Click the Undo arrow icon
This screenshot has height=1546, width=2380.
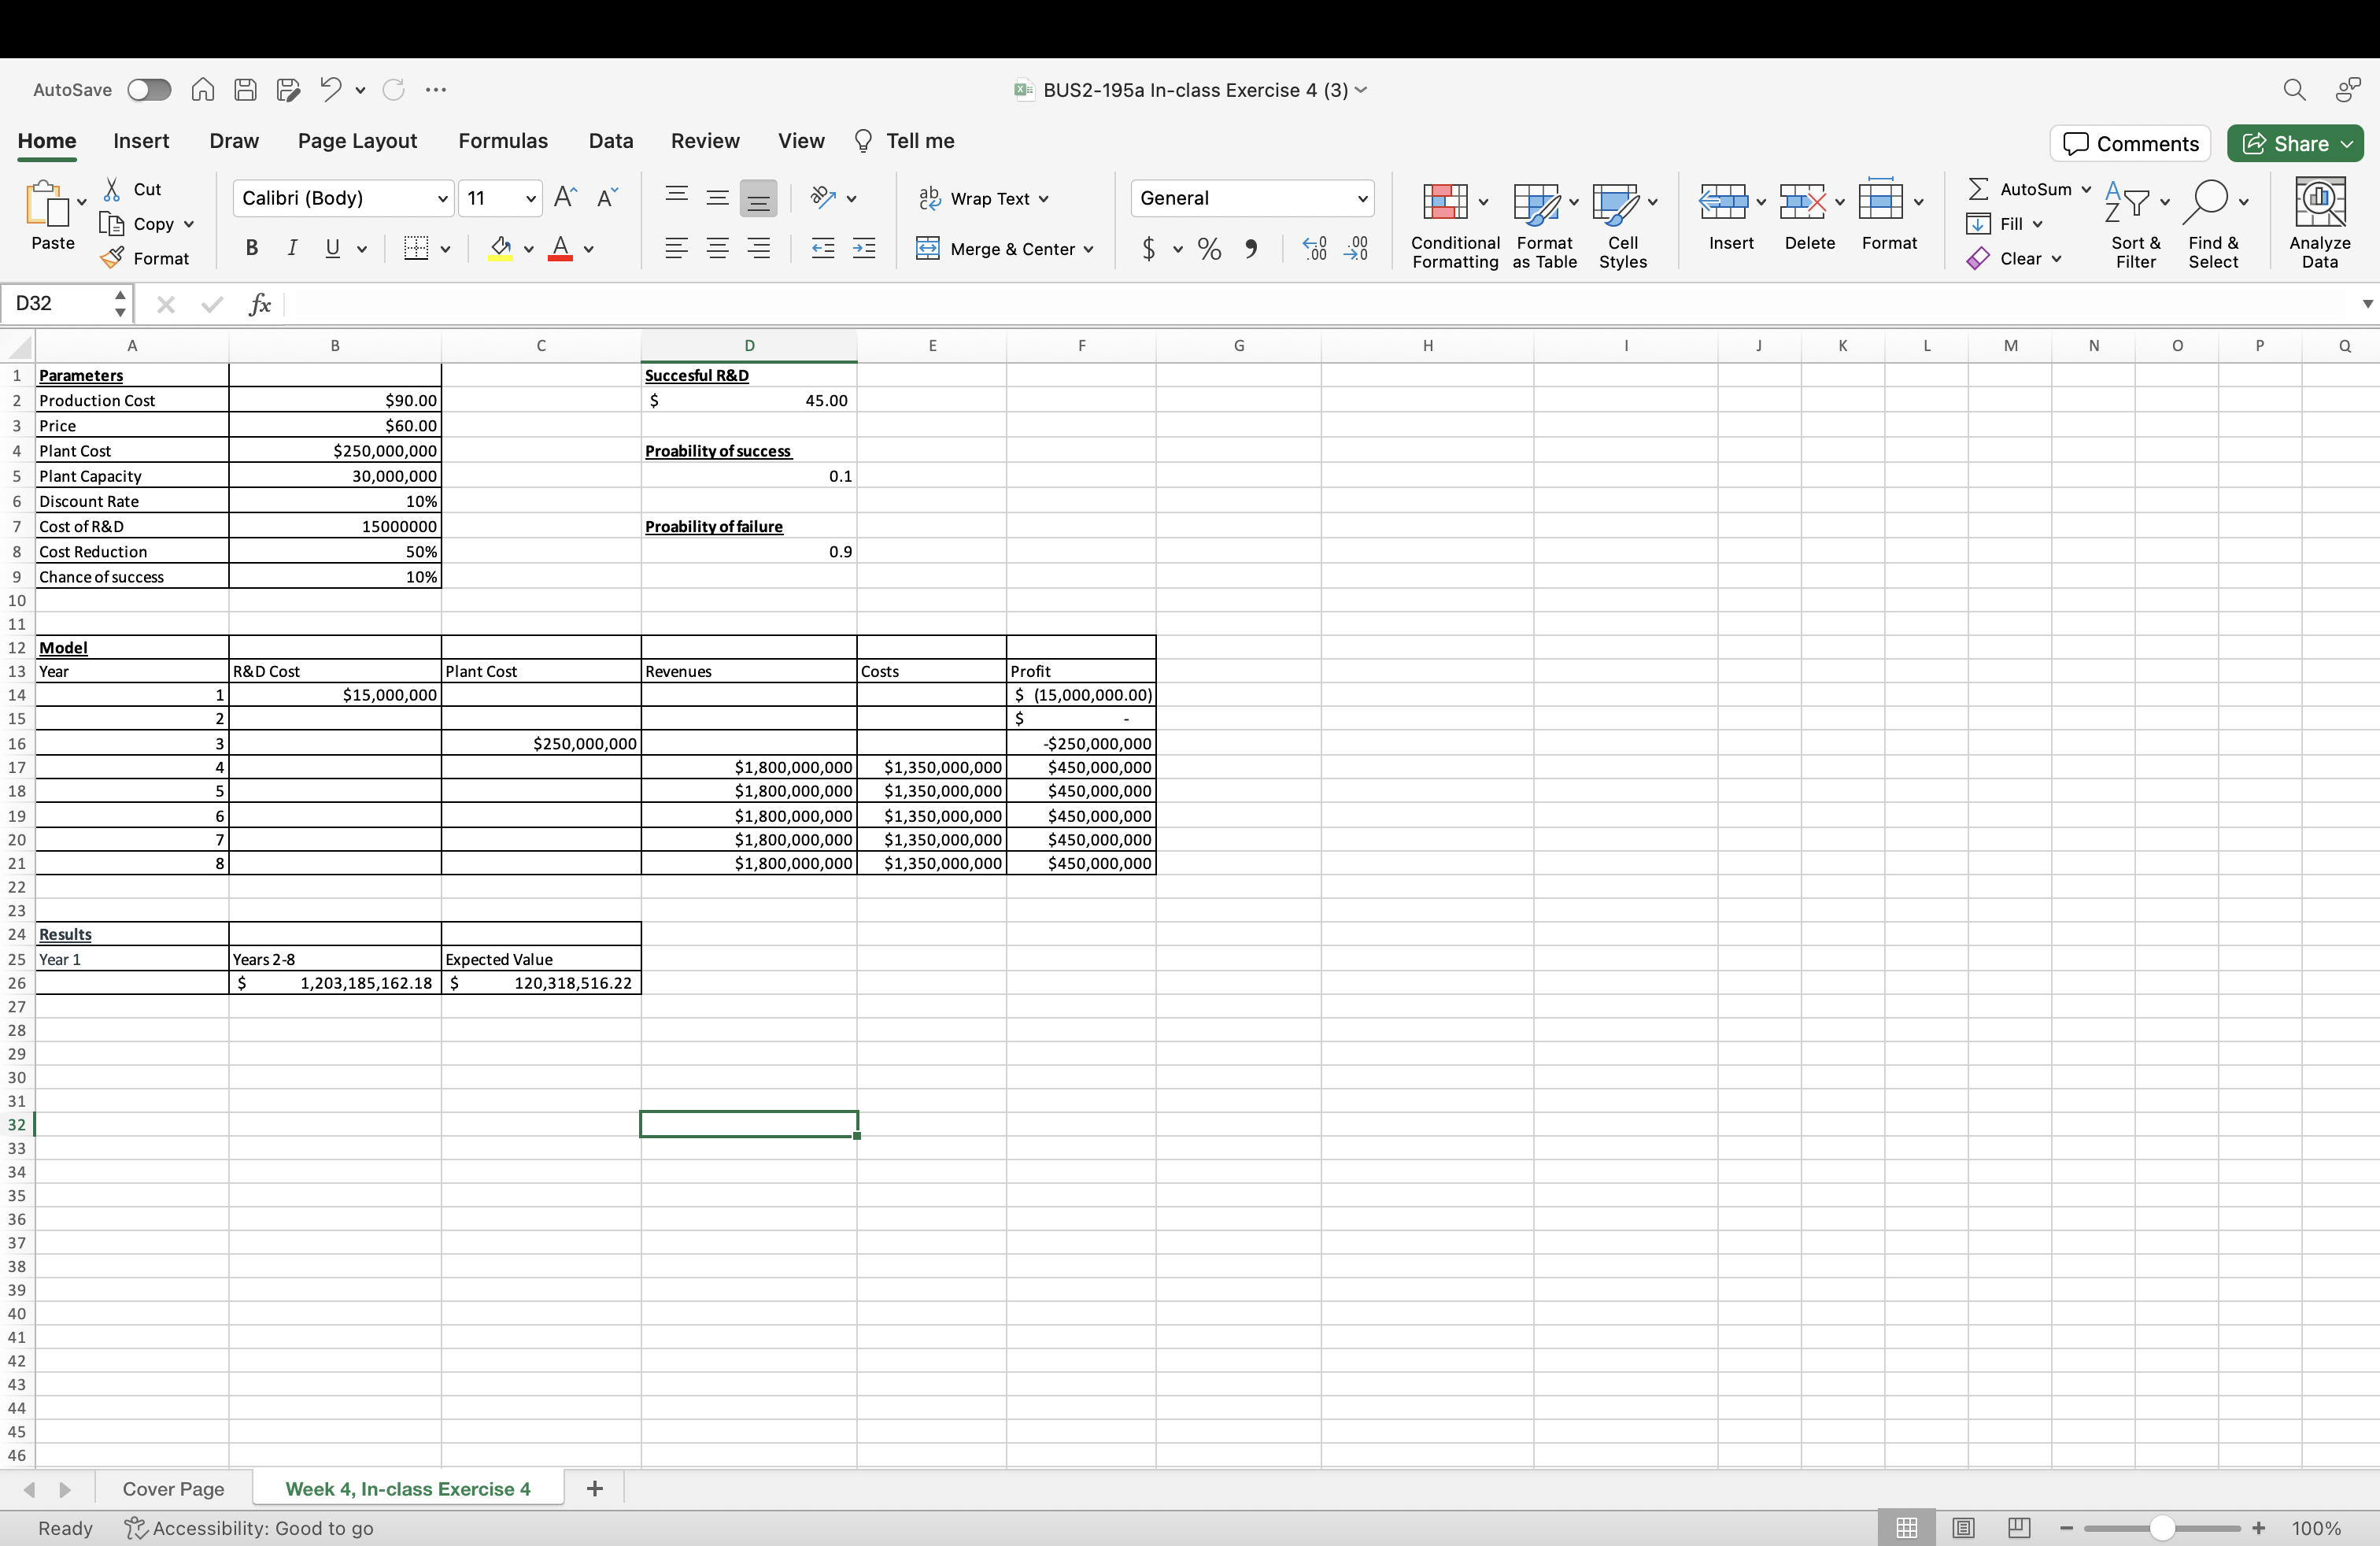click(x=331, y=89)
